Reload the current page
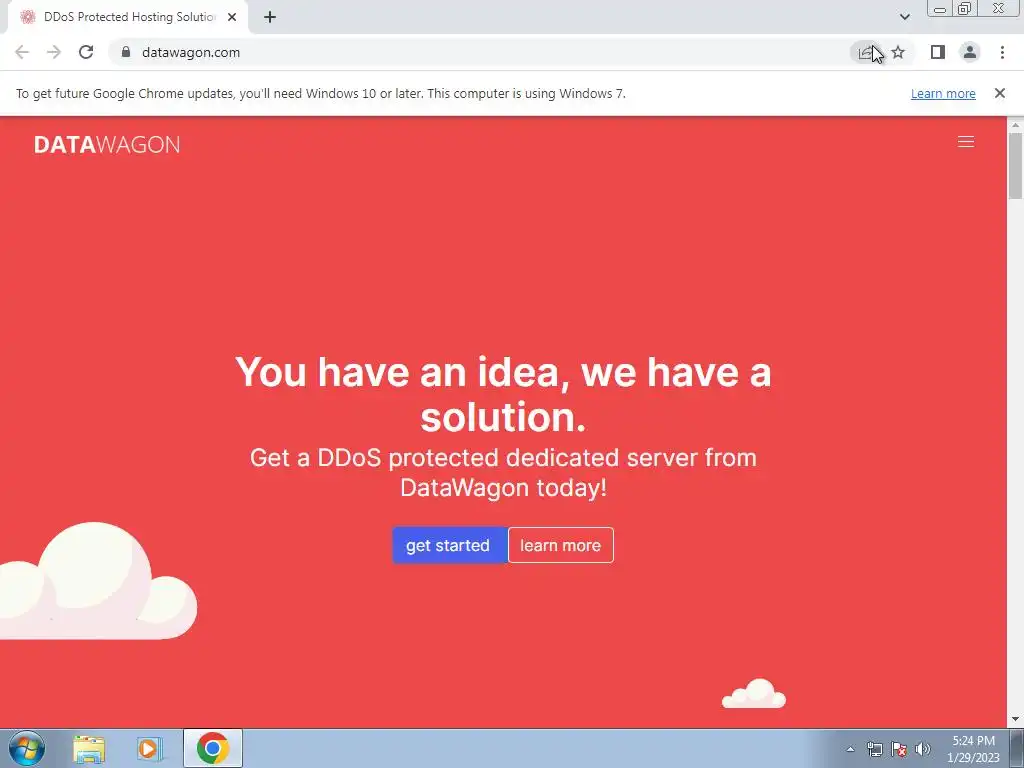 point(86,52)
